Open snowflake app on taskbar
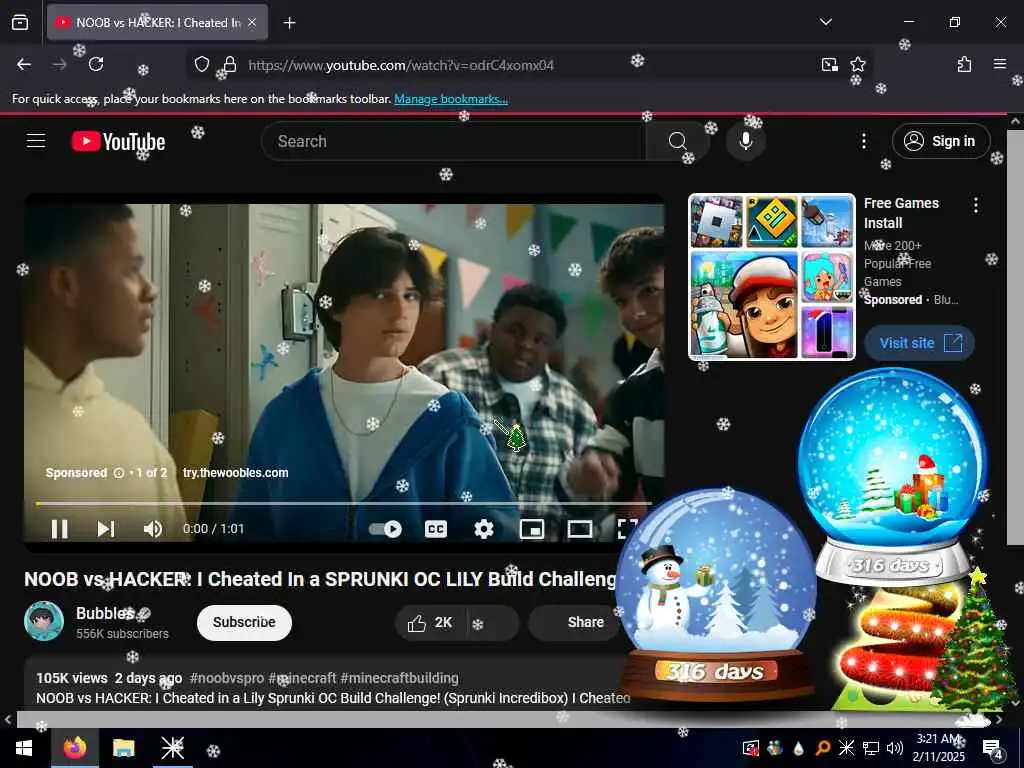The image size is (1024, 768). click(x=172, y=748)
